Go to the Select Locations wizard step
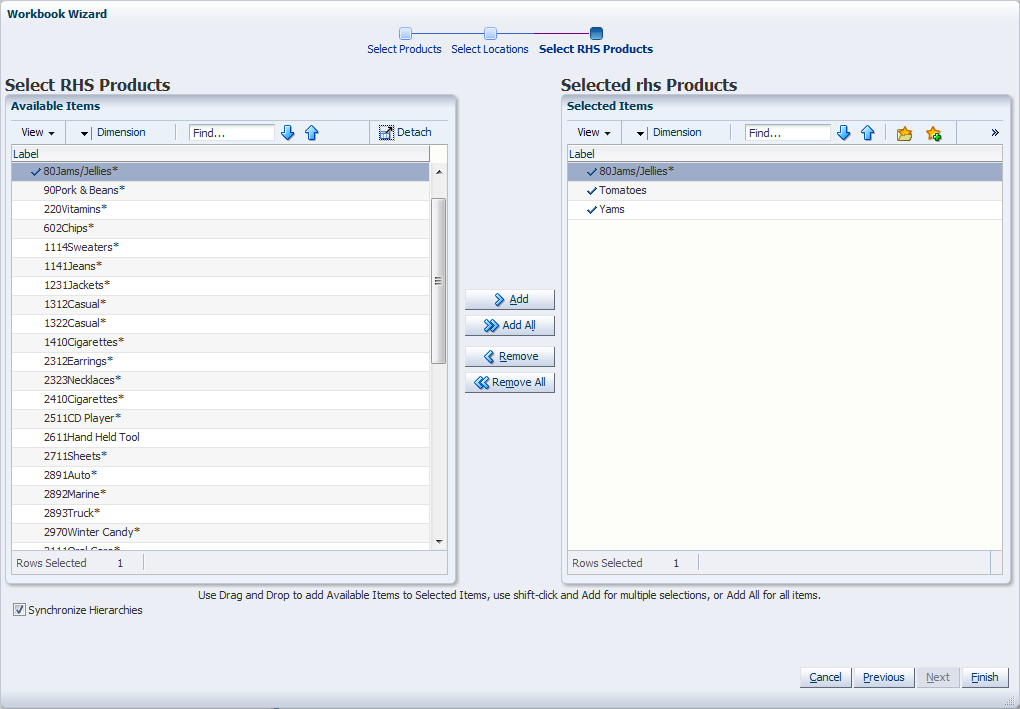The width and height of the screenshot is (1020, 709). pyautogui.click(x=490, y=42)
